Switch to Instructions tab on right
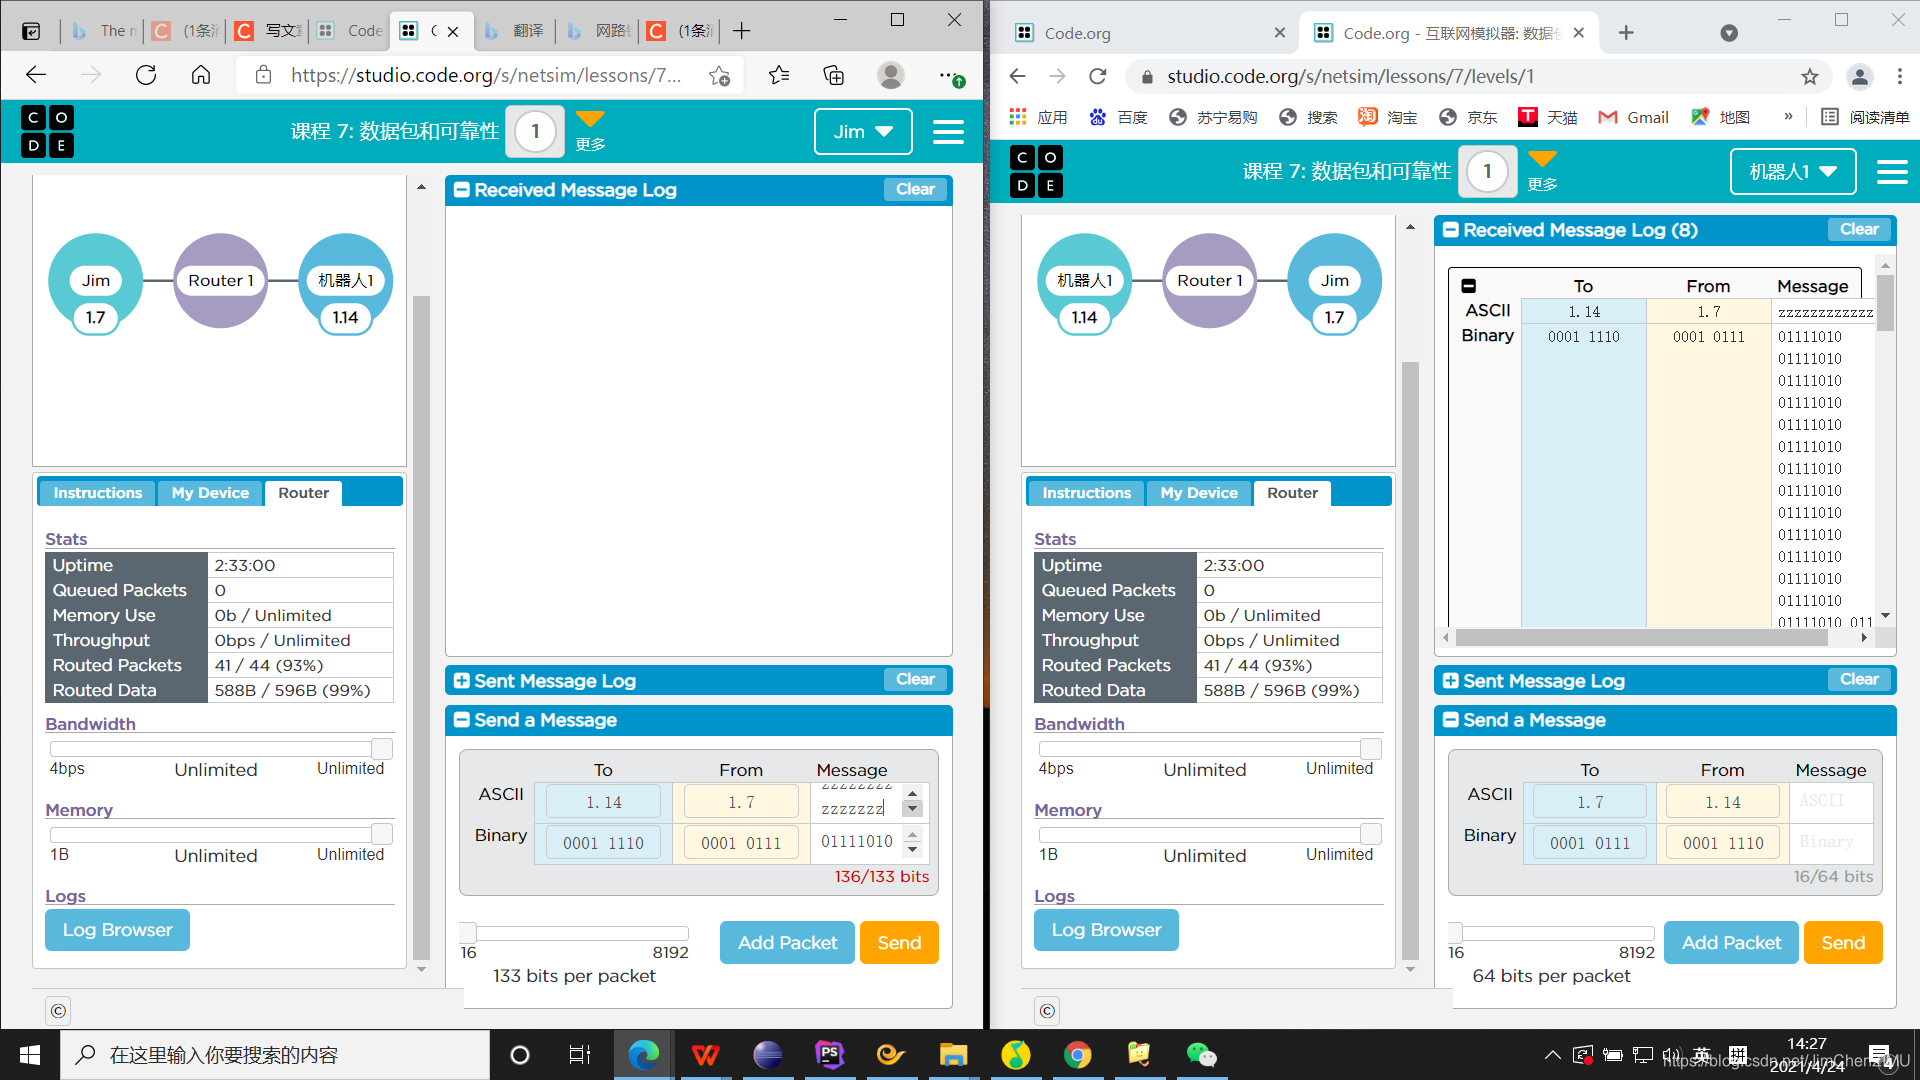 pos(1086,492)
